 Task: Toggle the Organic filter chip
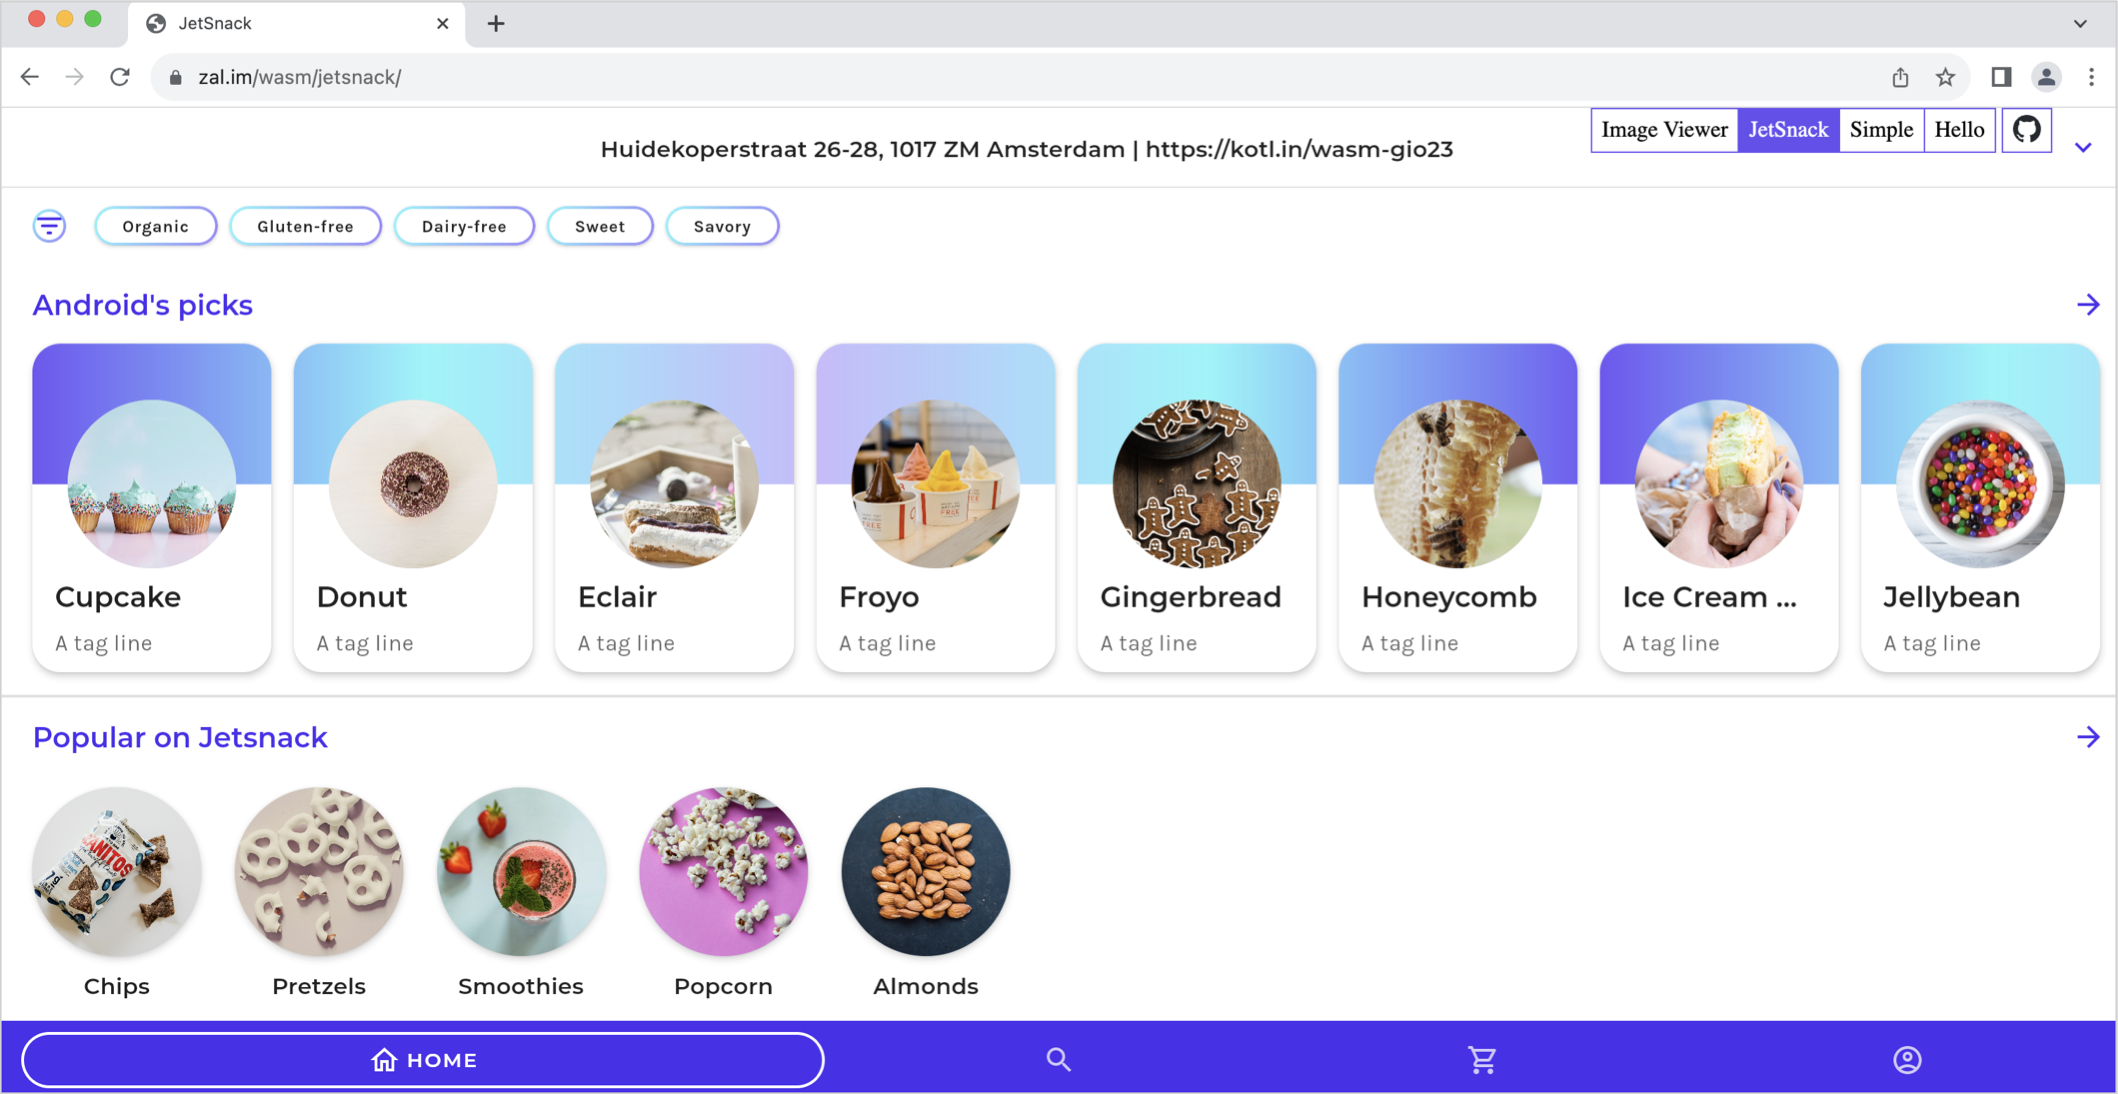click(x=153, y=226)
